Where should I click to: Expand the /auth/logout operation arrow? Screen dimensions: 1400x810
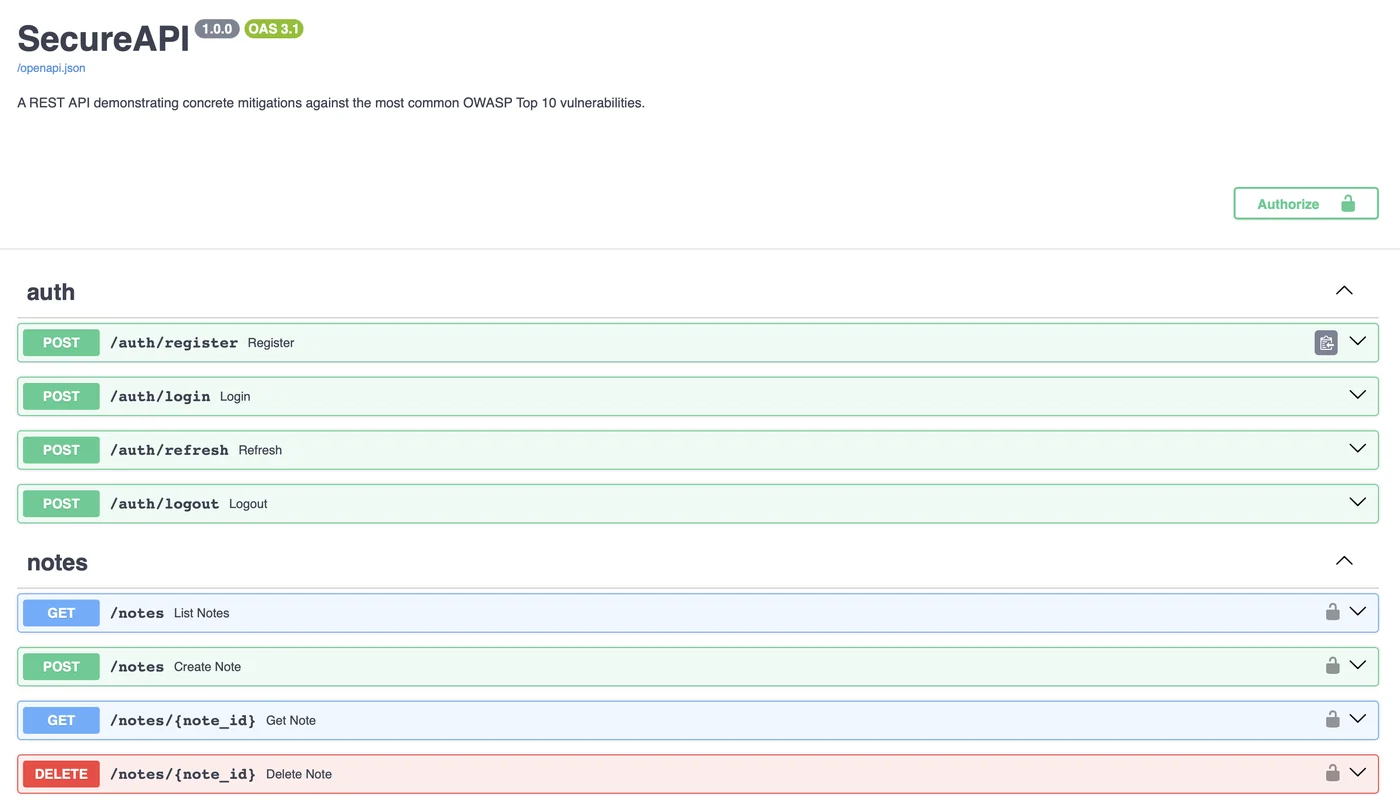click(x=1358, y=502)
